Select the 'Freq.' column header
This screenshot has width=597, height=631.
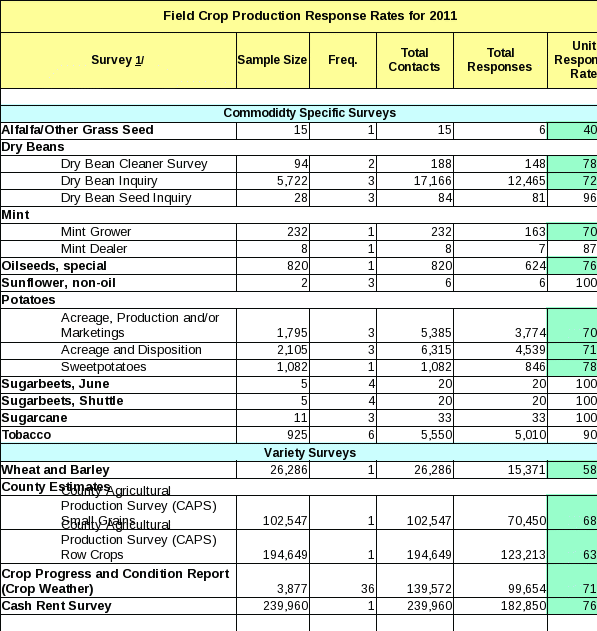pos(343,60)
